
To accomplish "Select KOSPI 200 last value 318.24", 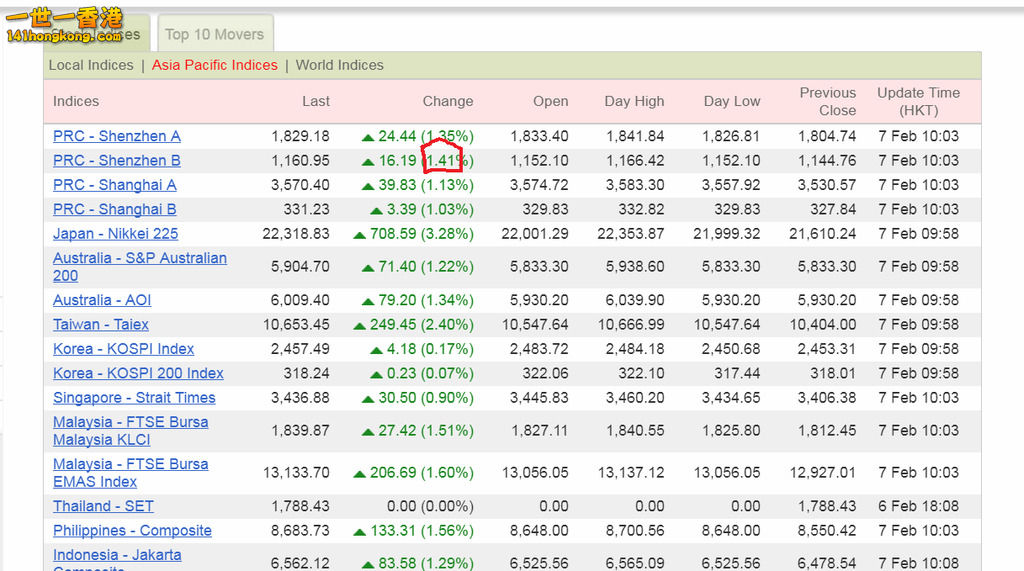I will point(306,373).
